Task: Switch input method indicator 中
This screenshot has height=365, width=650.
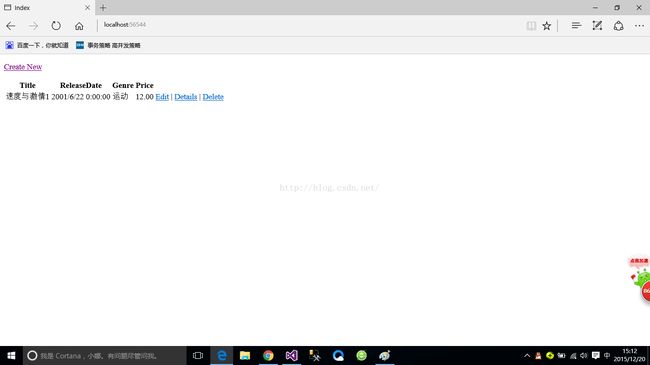Action: click(607, 355)
